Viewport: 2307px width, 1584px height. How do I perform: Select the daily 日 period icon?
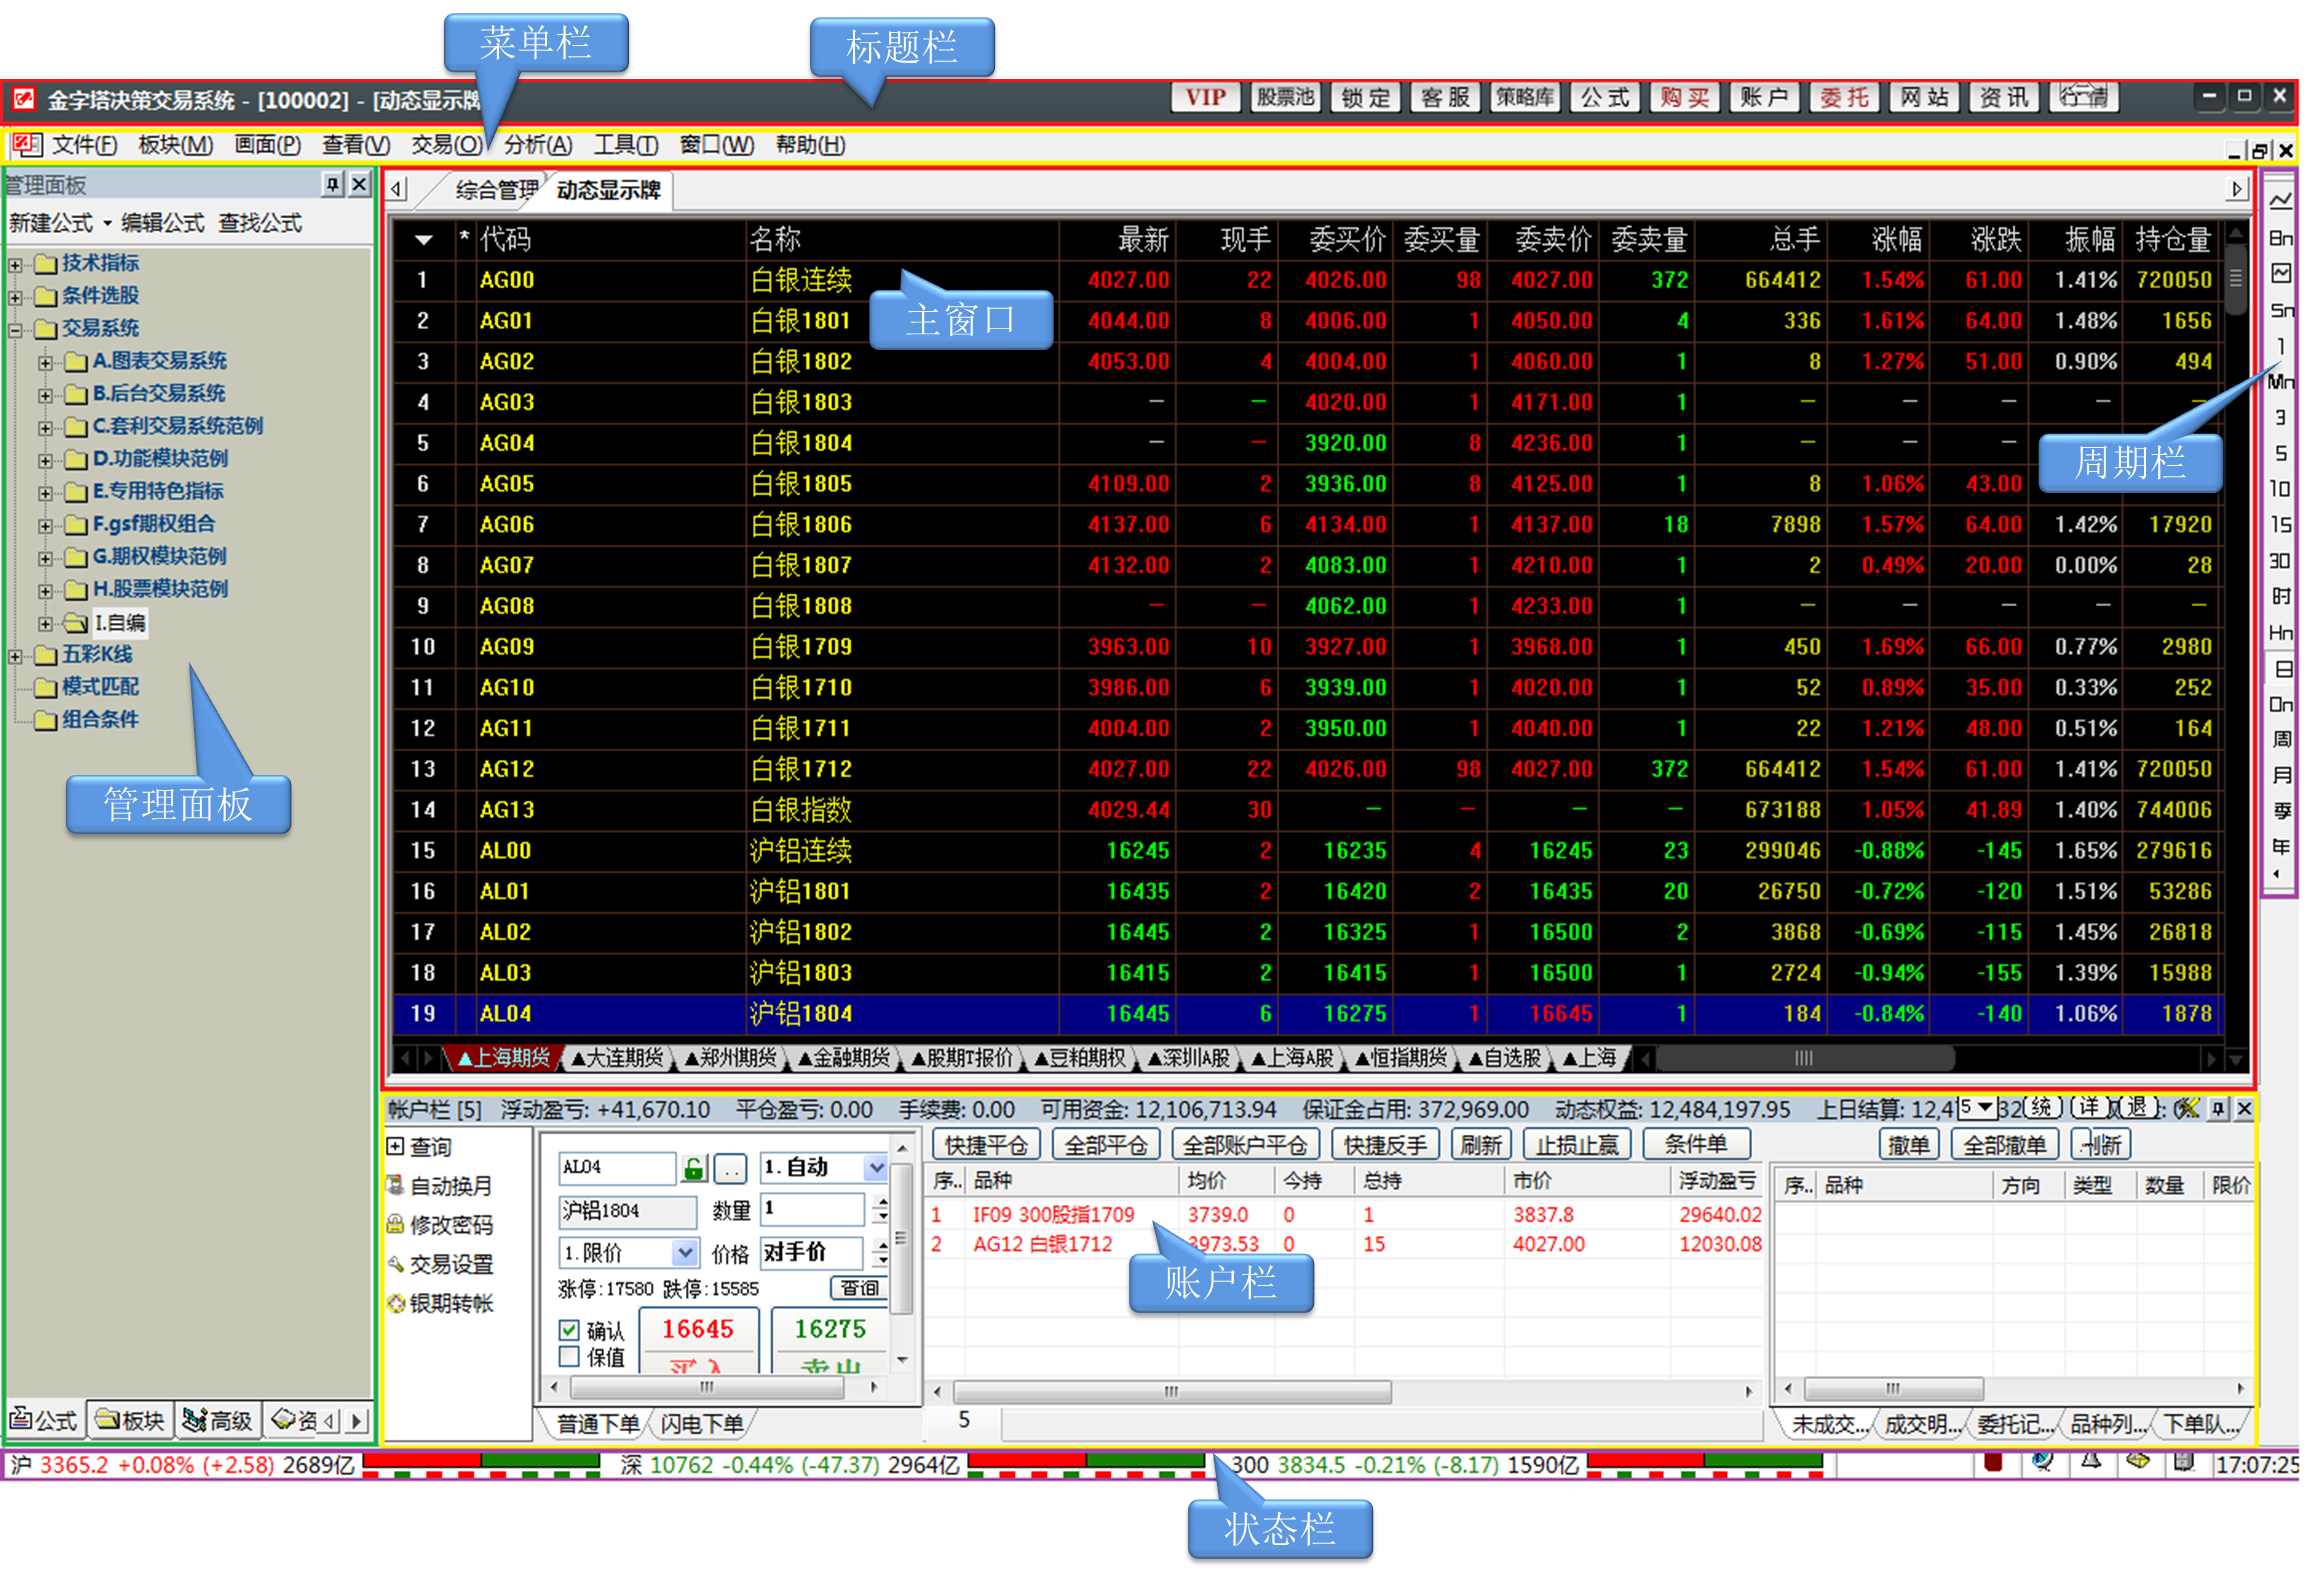(x=2283, y=668)
